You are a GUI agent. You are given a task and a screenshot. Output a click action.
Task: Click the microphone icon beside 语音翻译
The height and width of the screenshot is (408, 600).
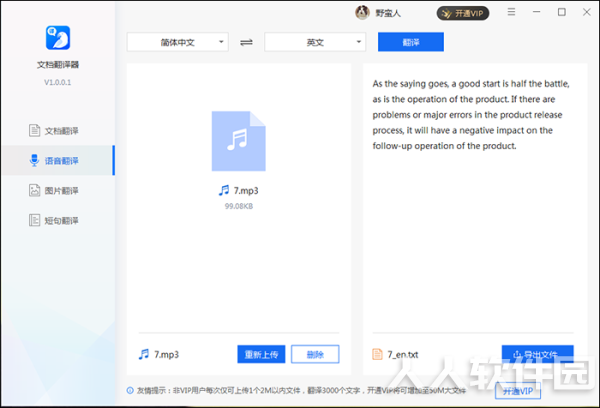(34, 160)
